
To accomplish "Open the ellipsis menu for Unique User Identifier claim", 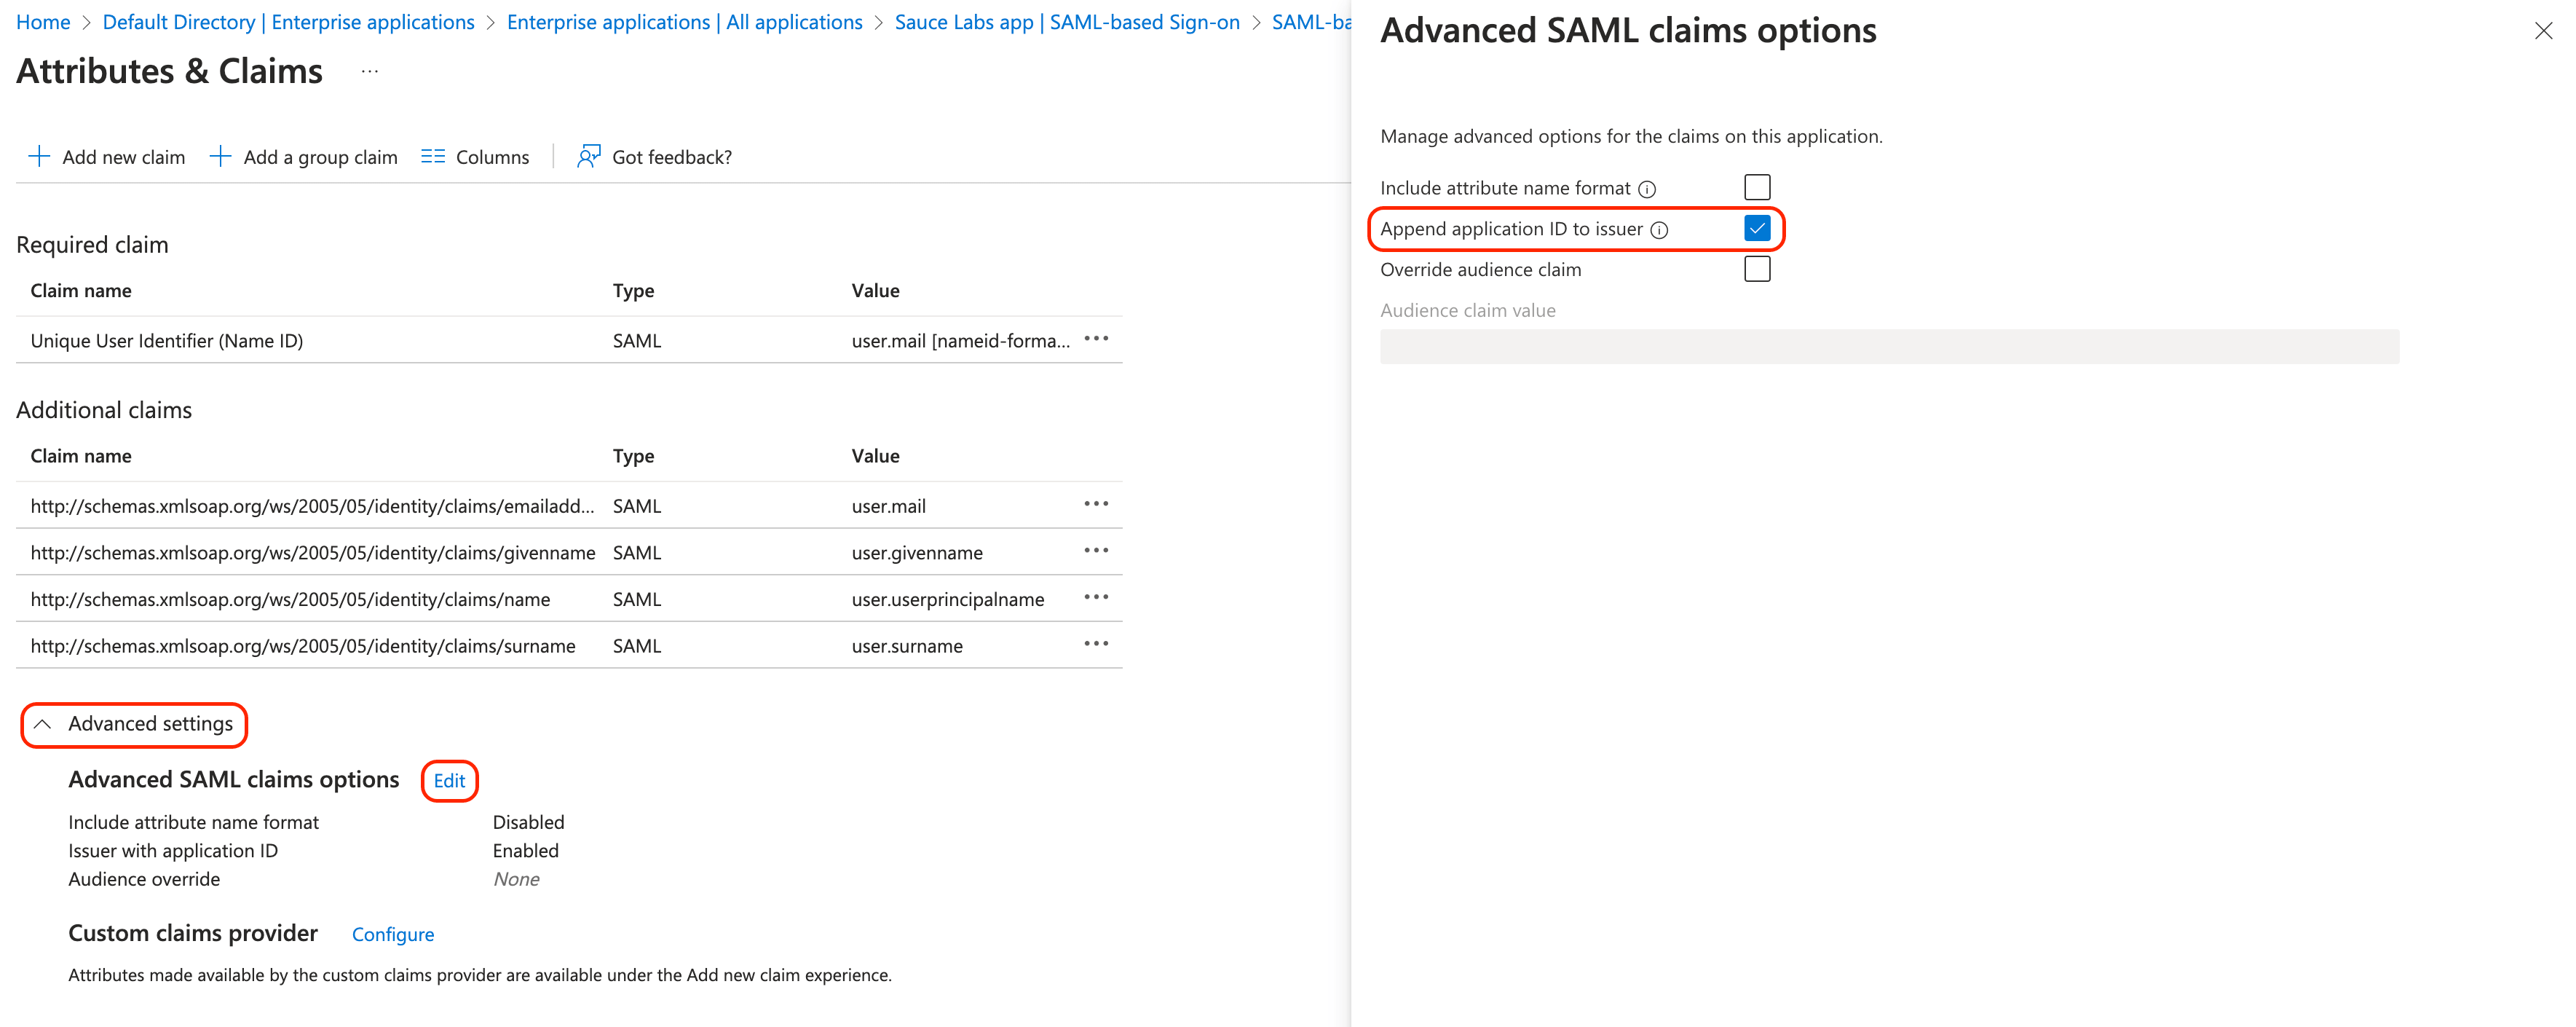I will [1096, 340].
